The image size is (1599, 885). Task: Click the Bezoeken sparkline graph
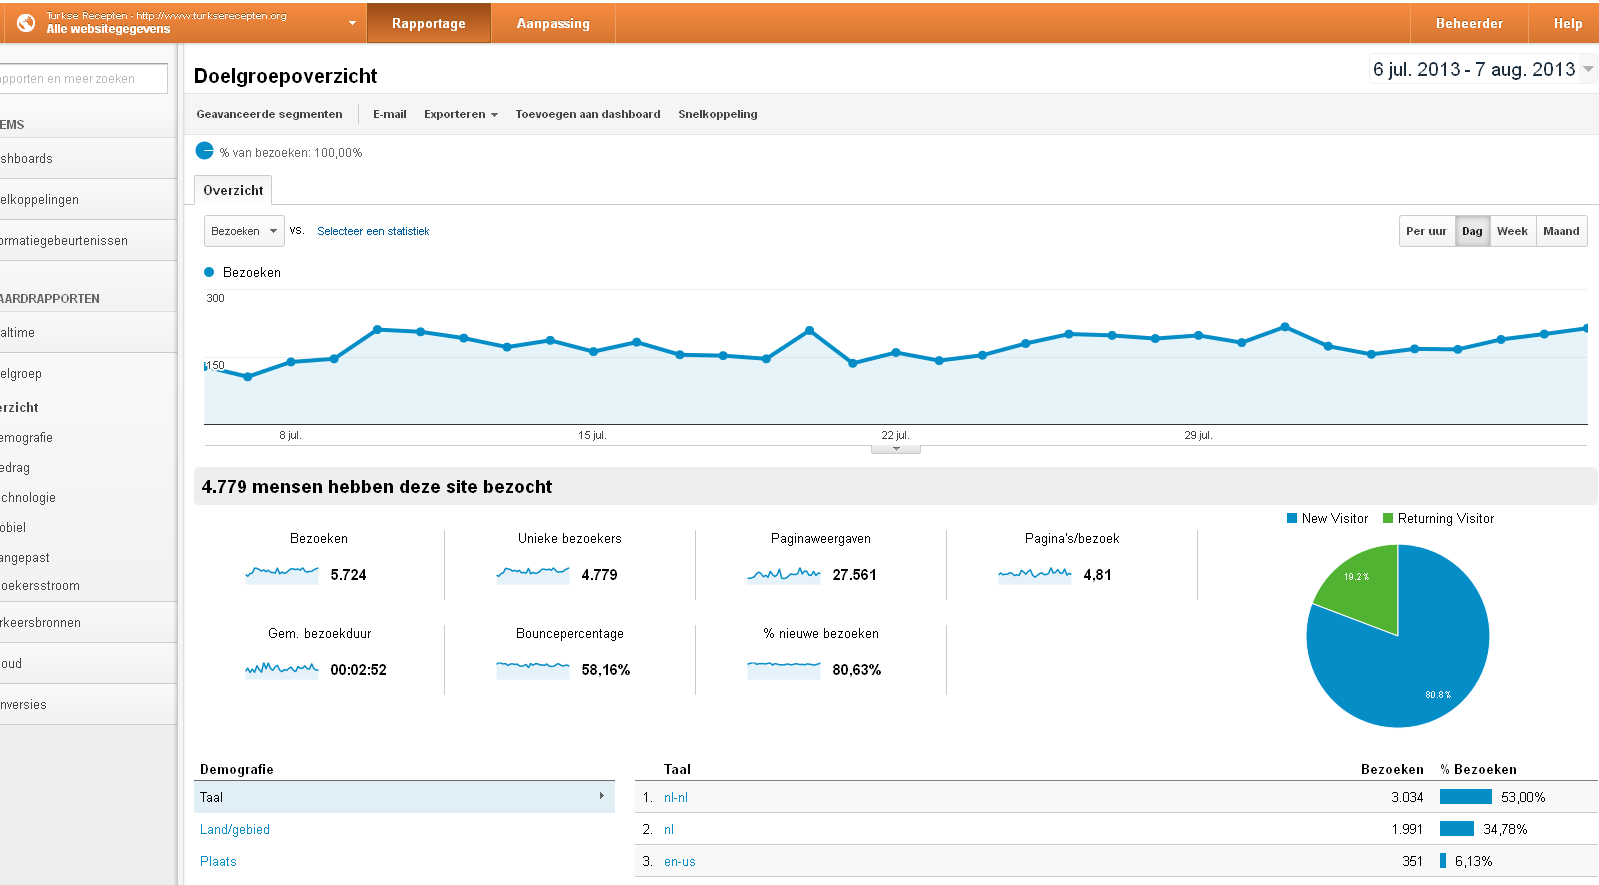coord(282,574)
